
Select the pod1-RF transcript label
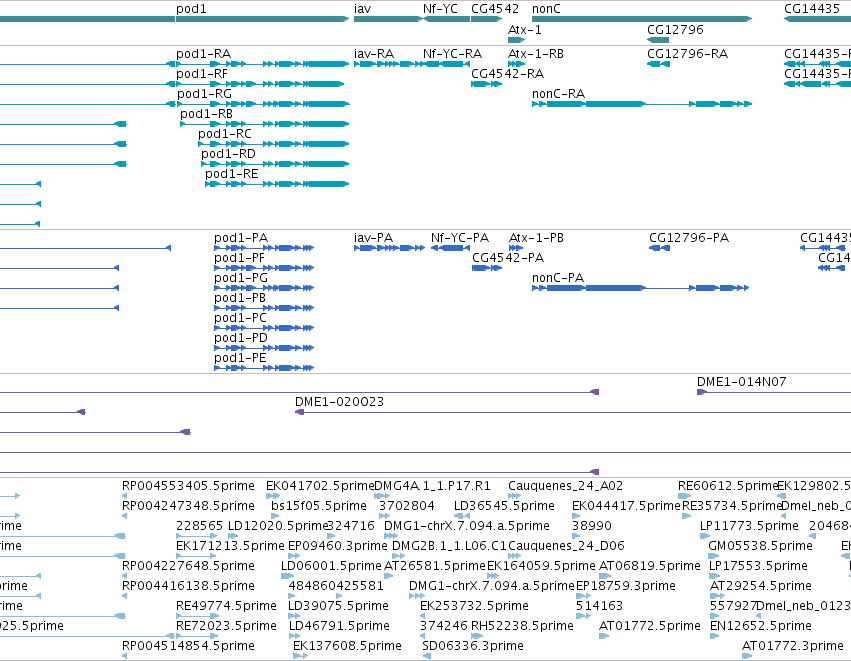[x=202, y=74]
